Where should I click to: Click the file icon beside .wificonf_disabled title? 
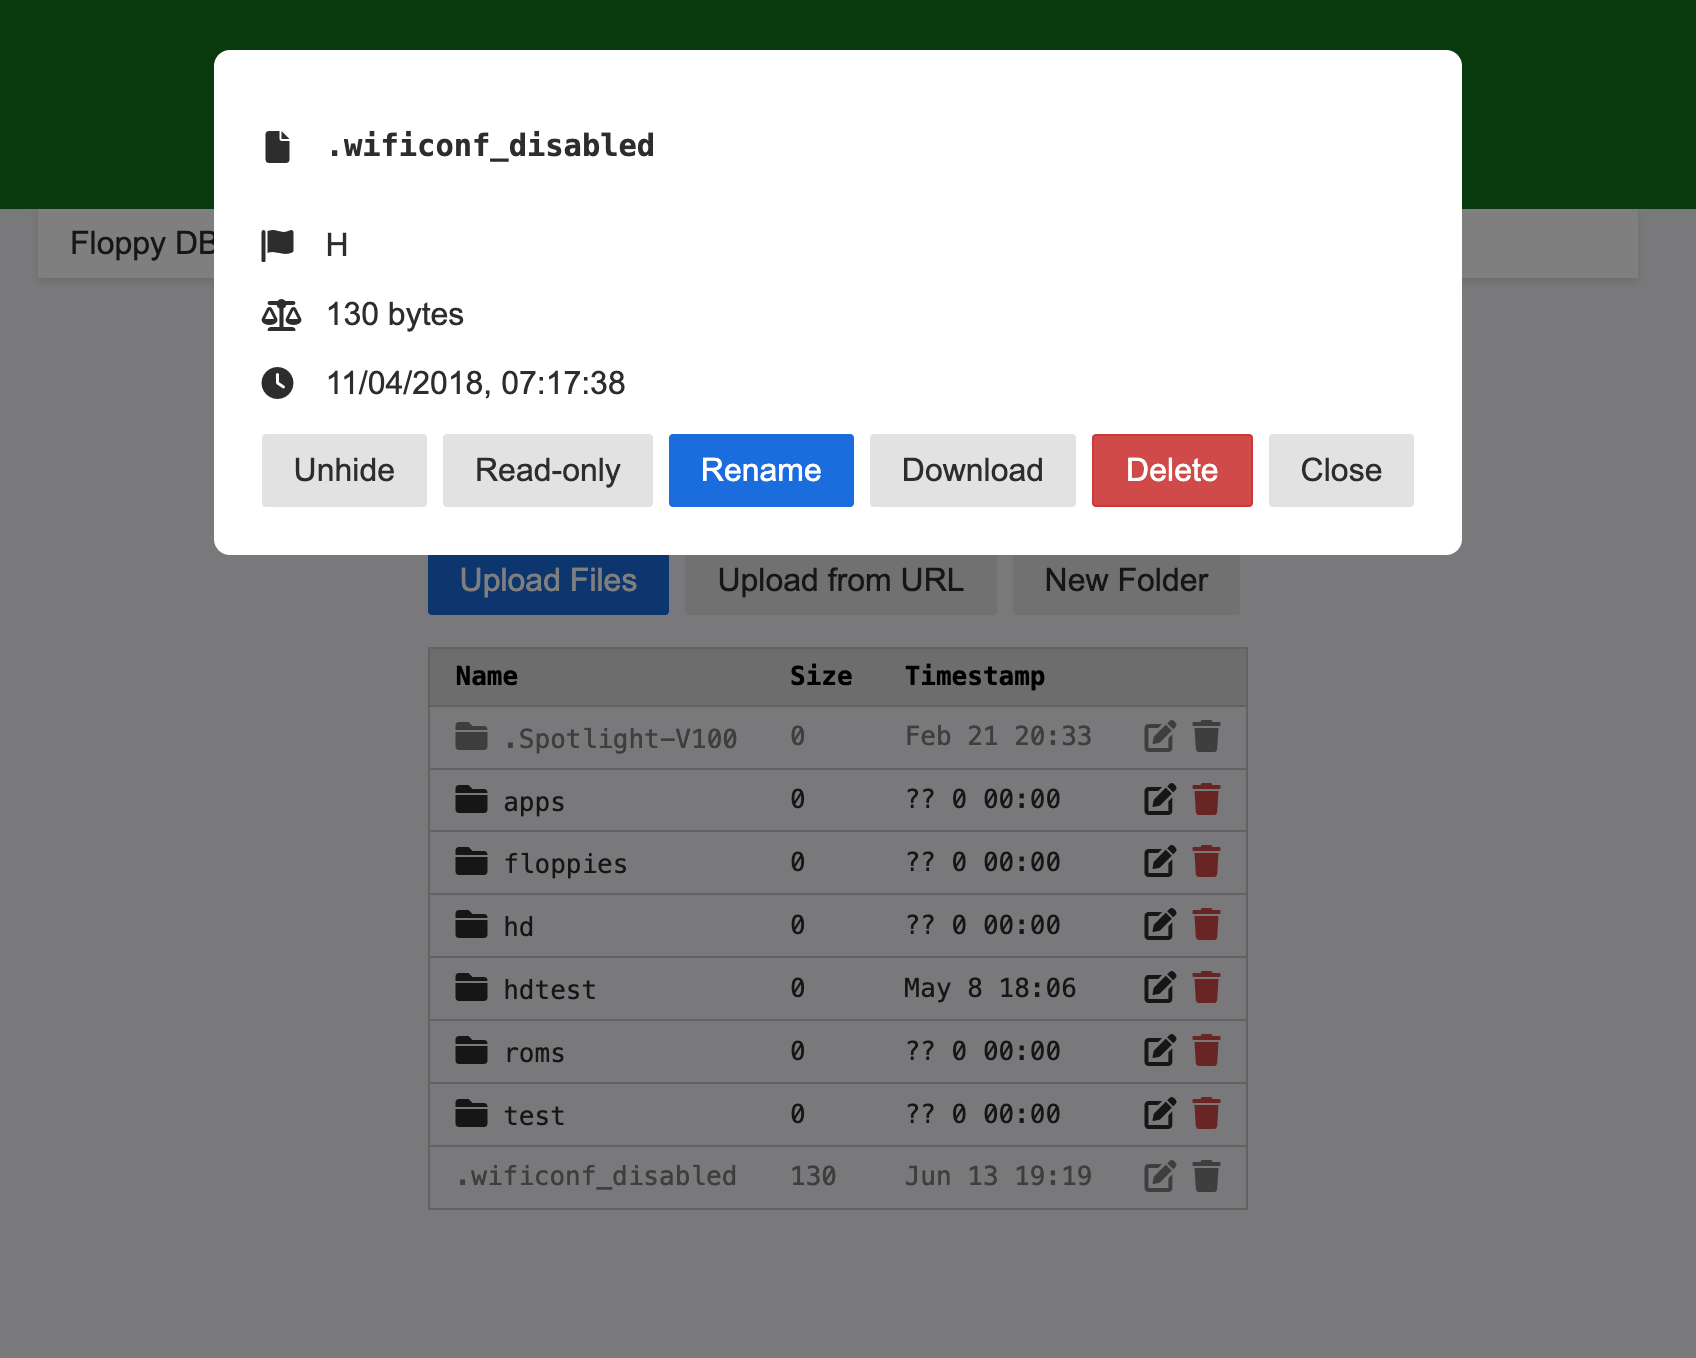click(x=277, y=146)
